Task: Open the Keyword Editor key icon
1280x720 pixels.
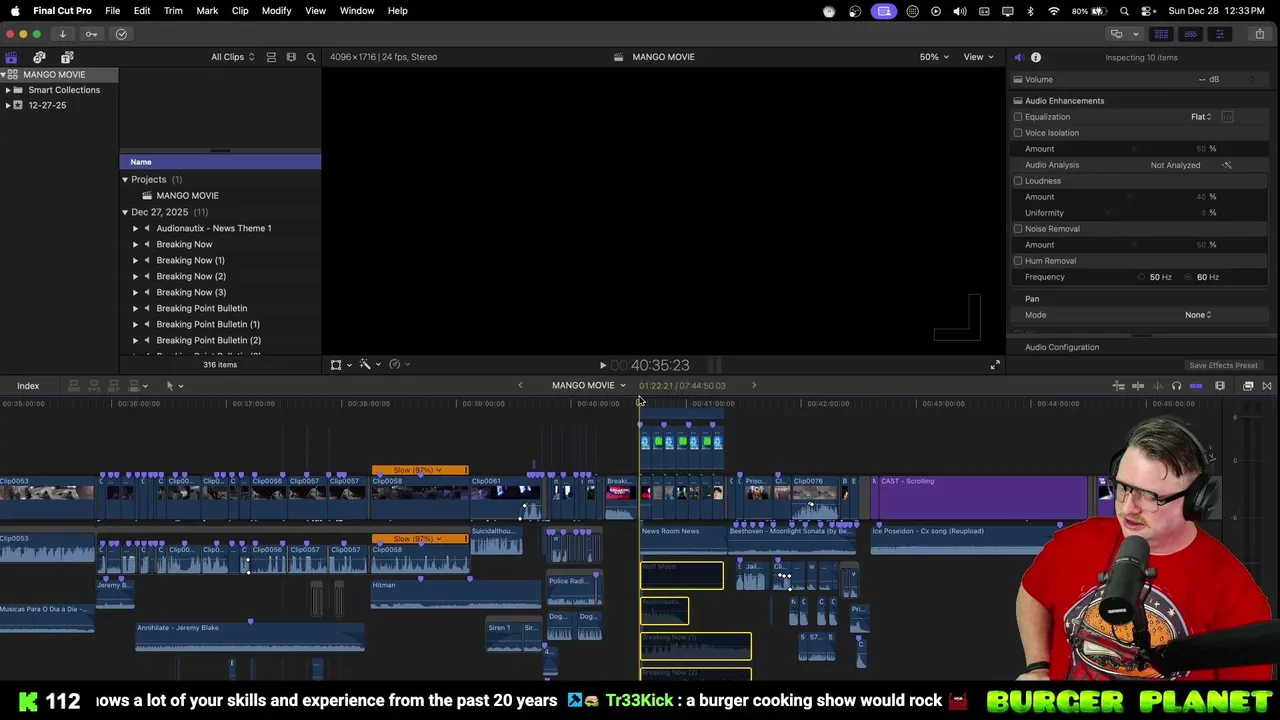Action: 91,34
